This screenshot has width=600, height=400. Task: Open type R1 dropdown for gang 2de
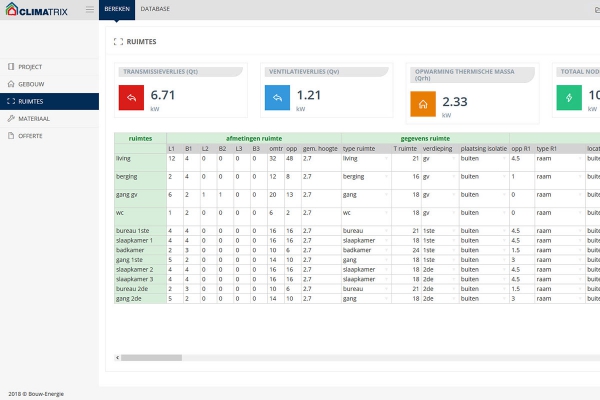pyautogui.click(x=580, y=299)
